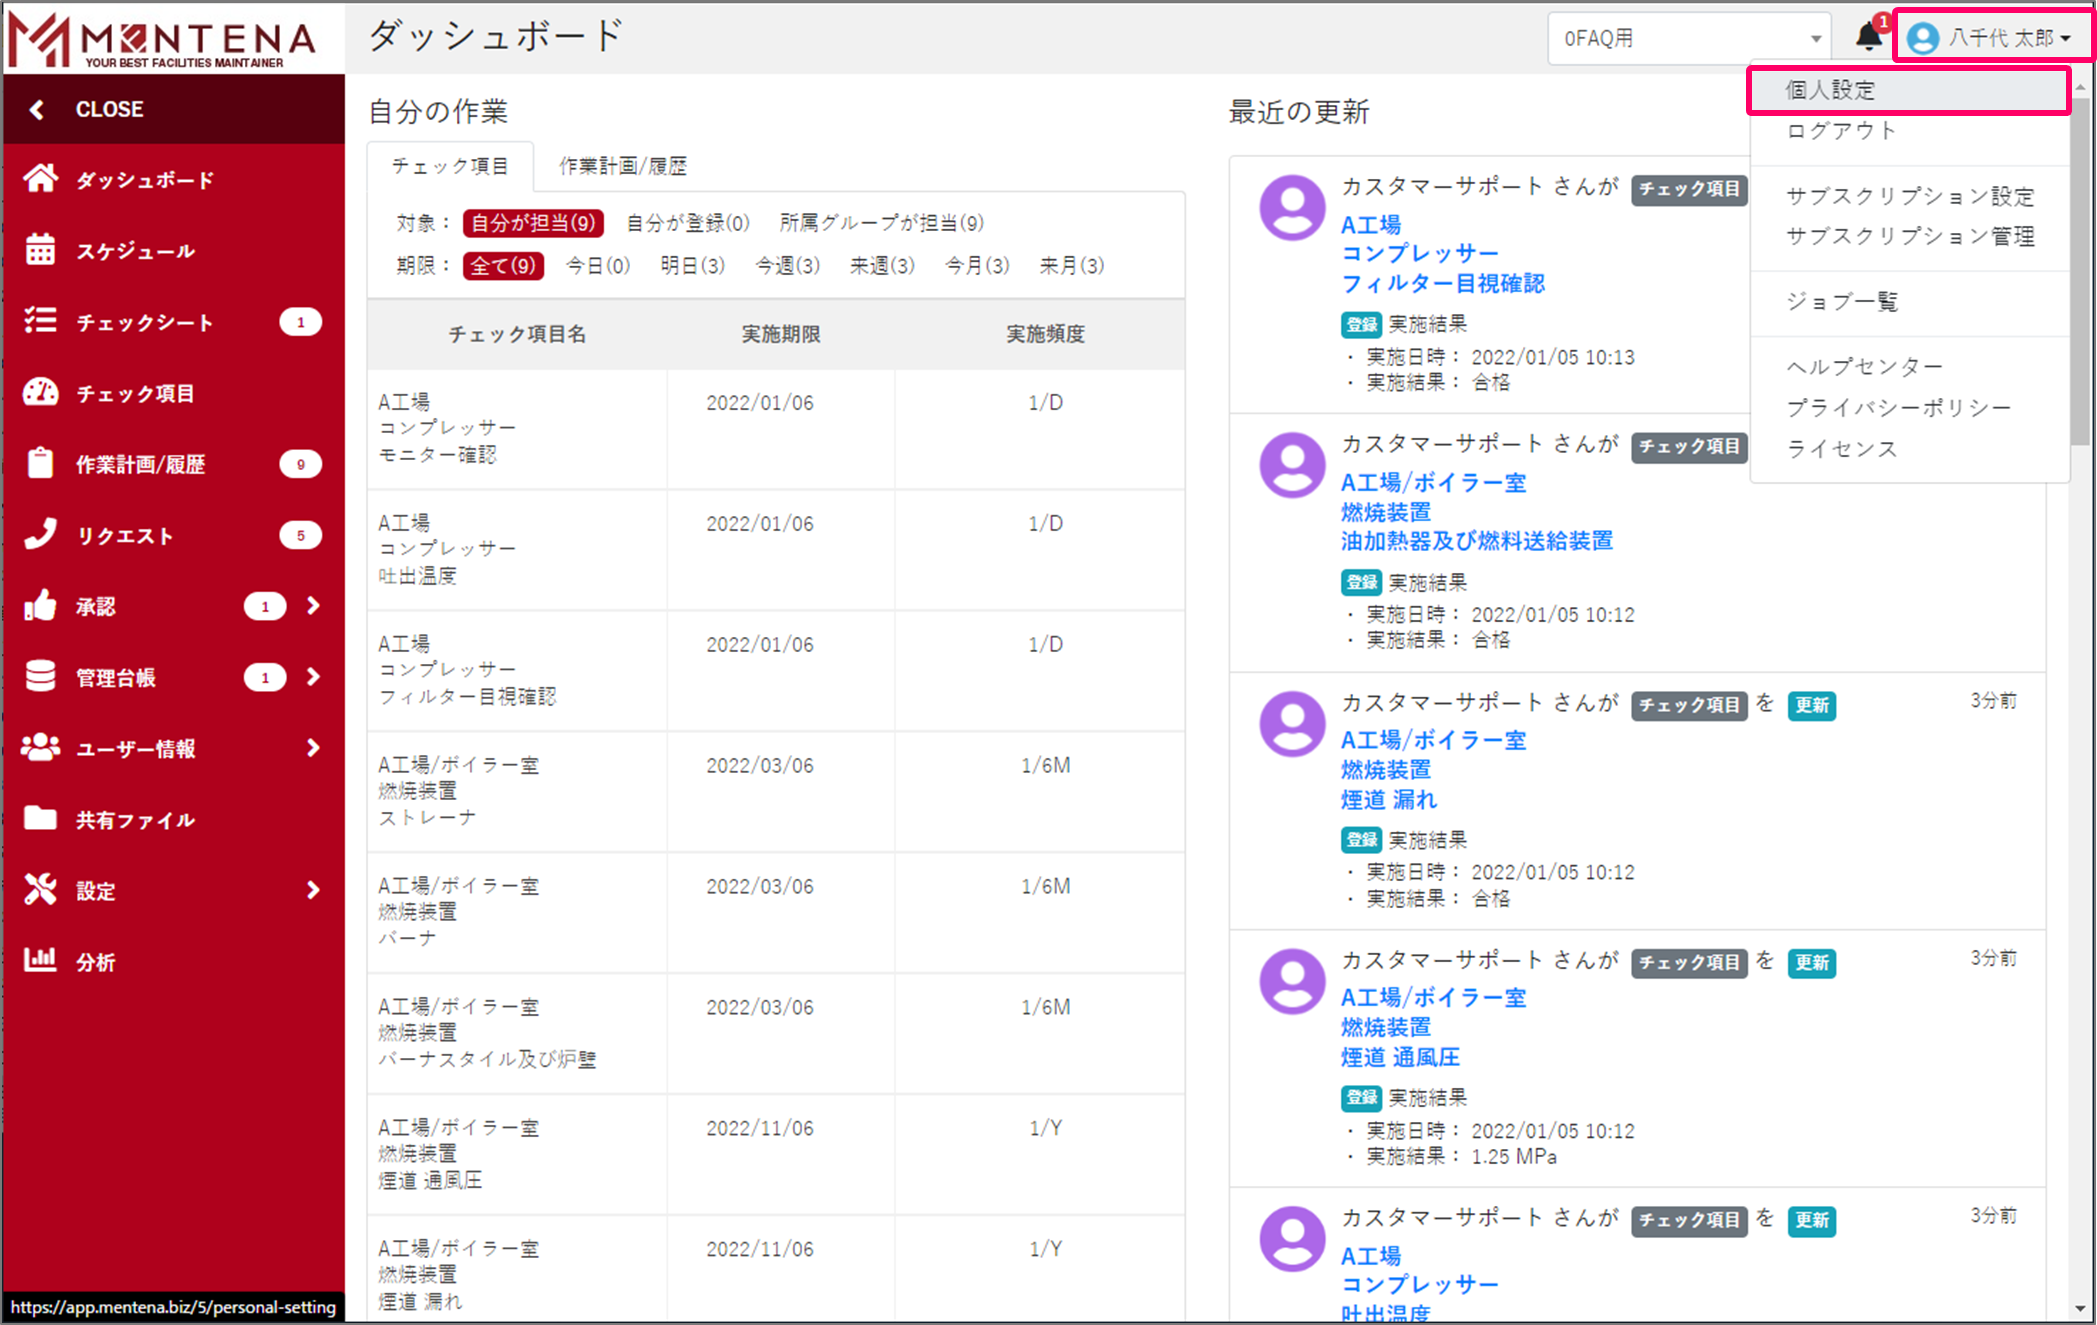This screenshot has height=1325, width=2097.
Task: Toggle the 所属グループが担当(9) filter
Action: 881,223
